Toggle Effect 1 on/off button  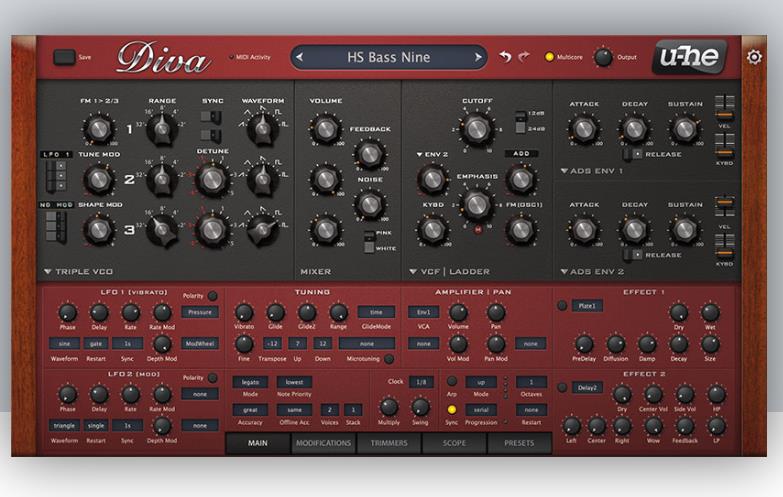tap(562, 305)
